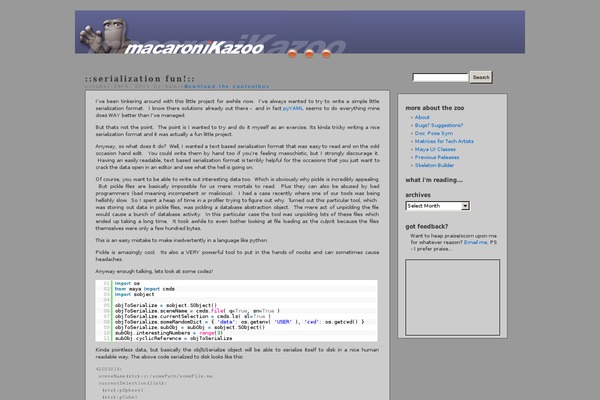Click the 'got feedback?' heading
This screenshot has width=600, height=400.
427,227
